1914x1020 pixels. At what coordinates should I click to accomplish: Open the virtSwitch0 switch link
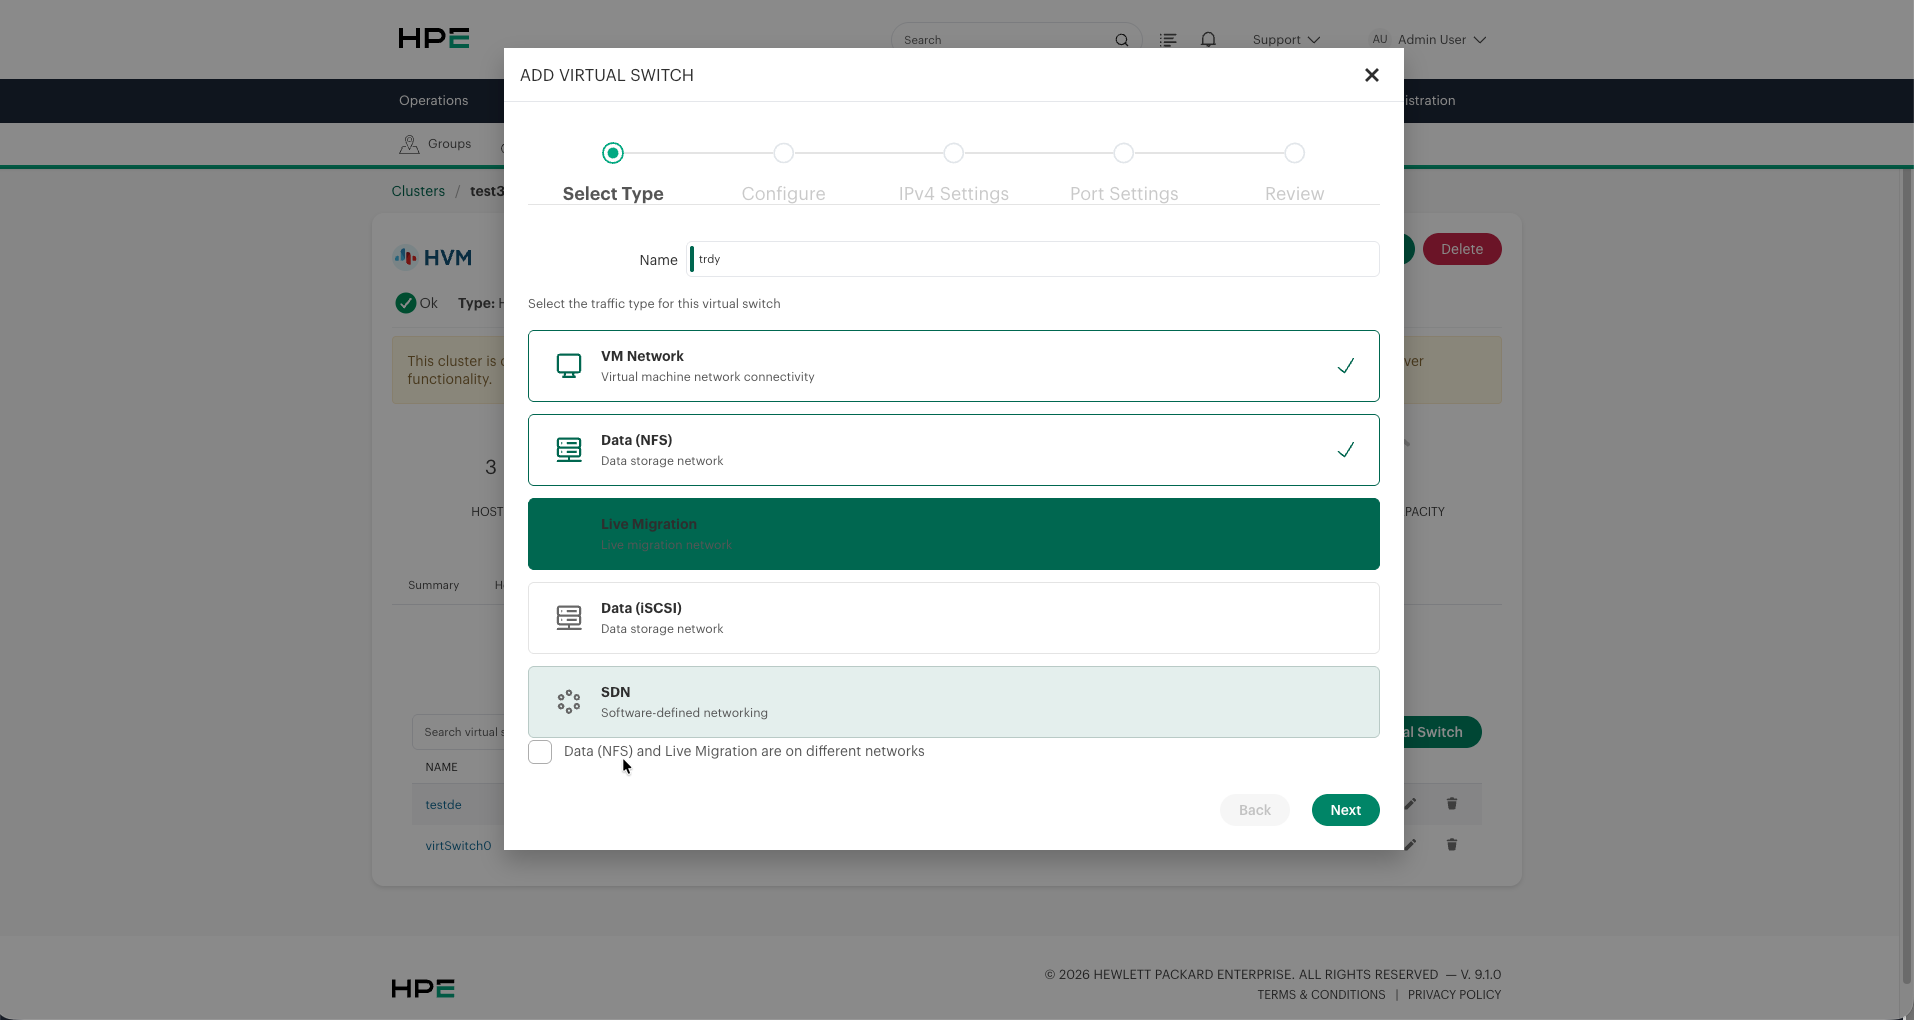[458, 846]
